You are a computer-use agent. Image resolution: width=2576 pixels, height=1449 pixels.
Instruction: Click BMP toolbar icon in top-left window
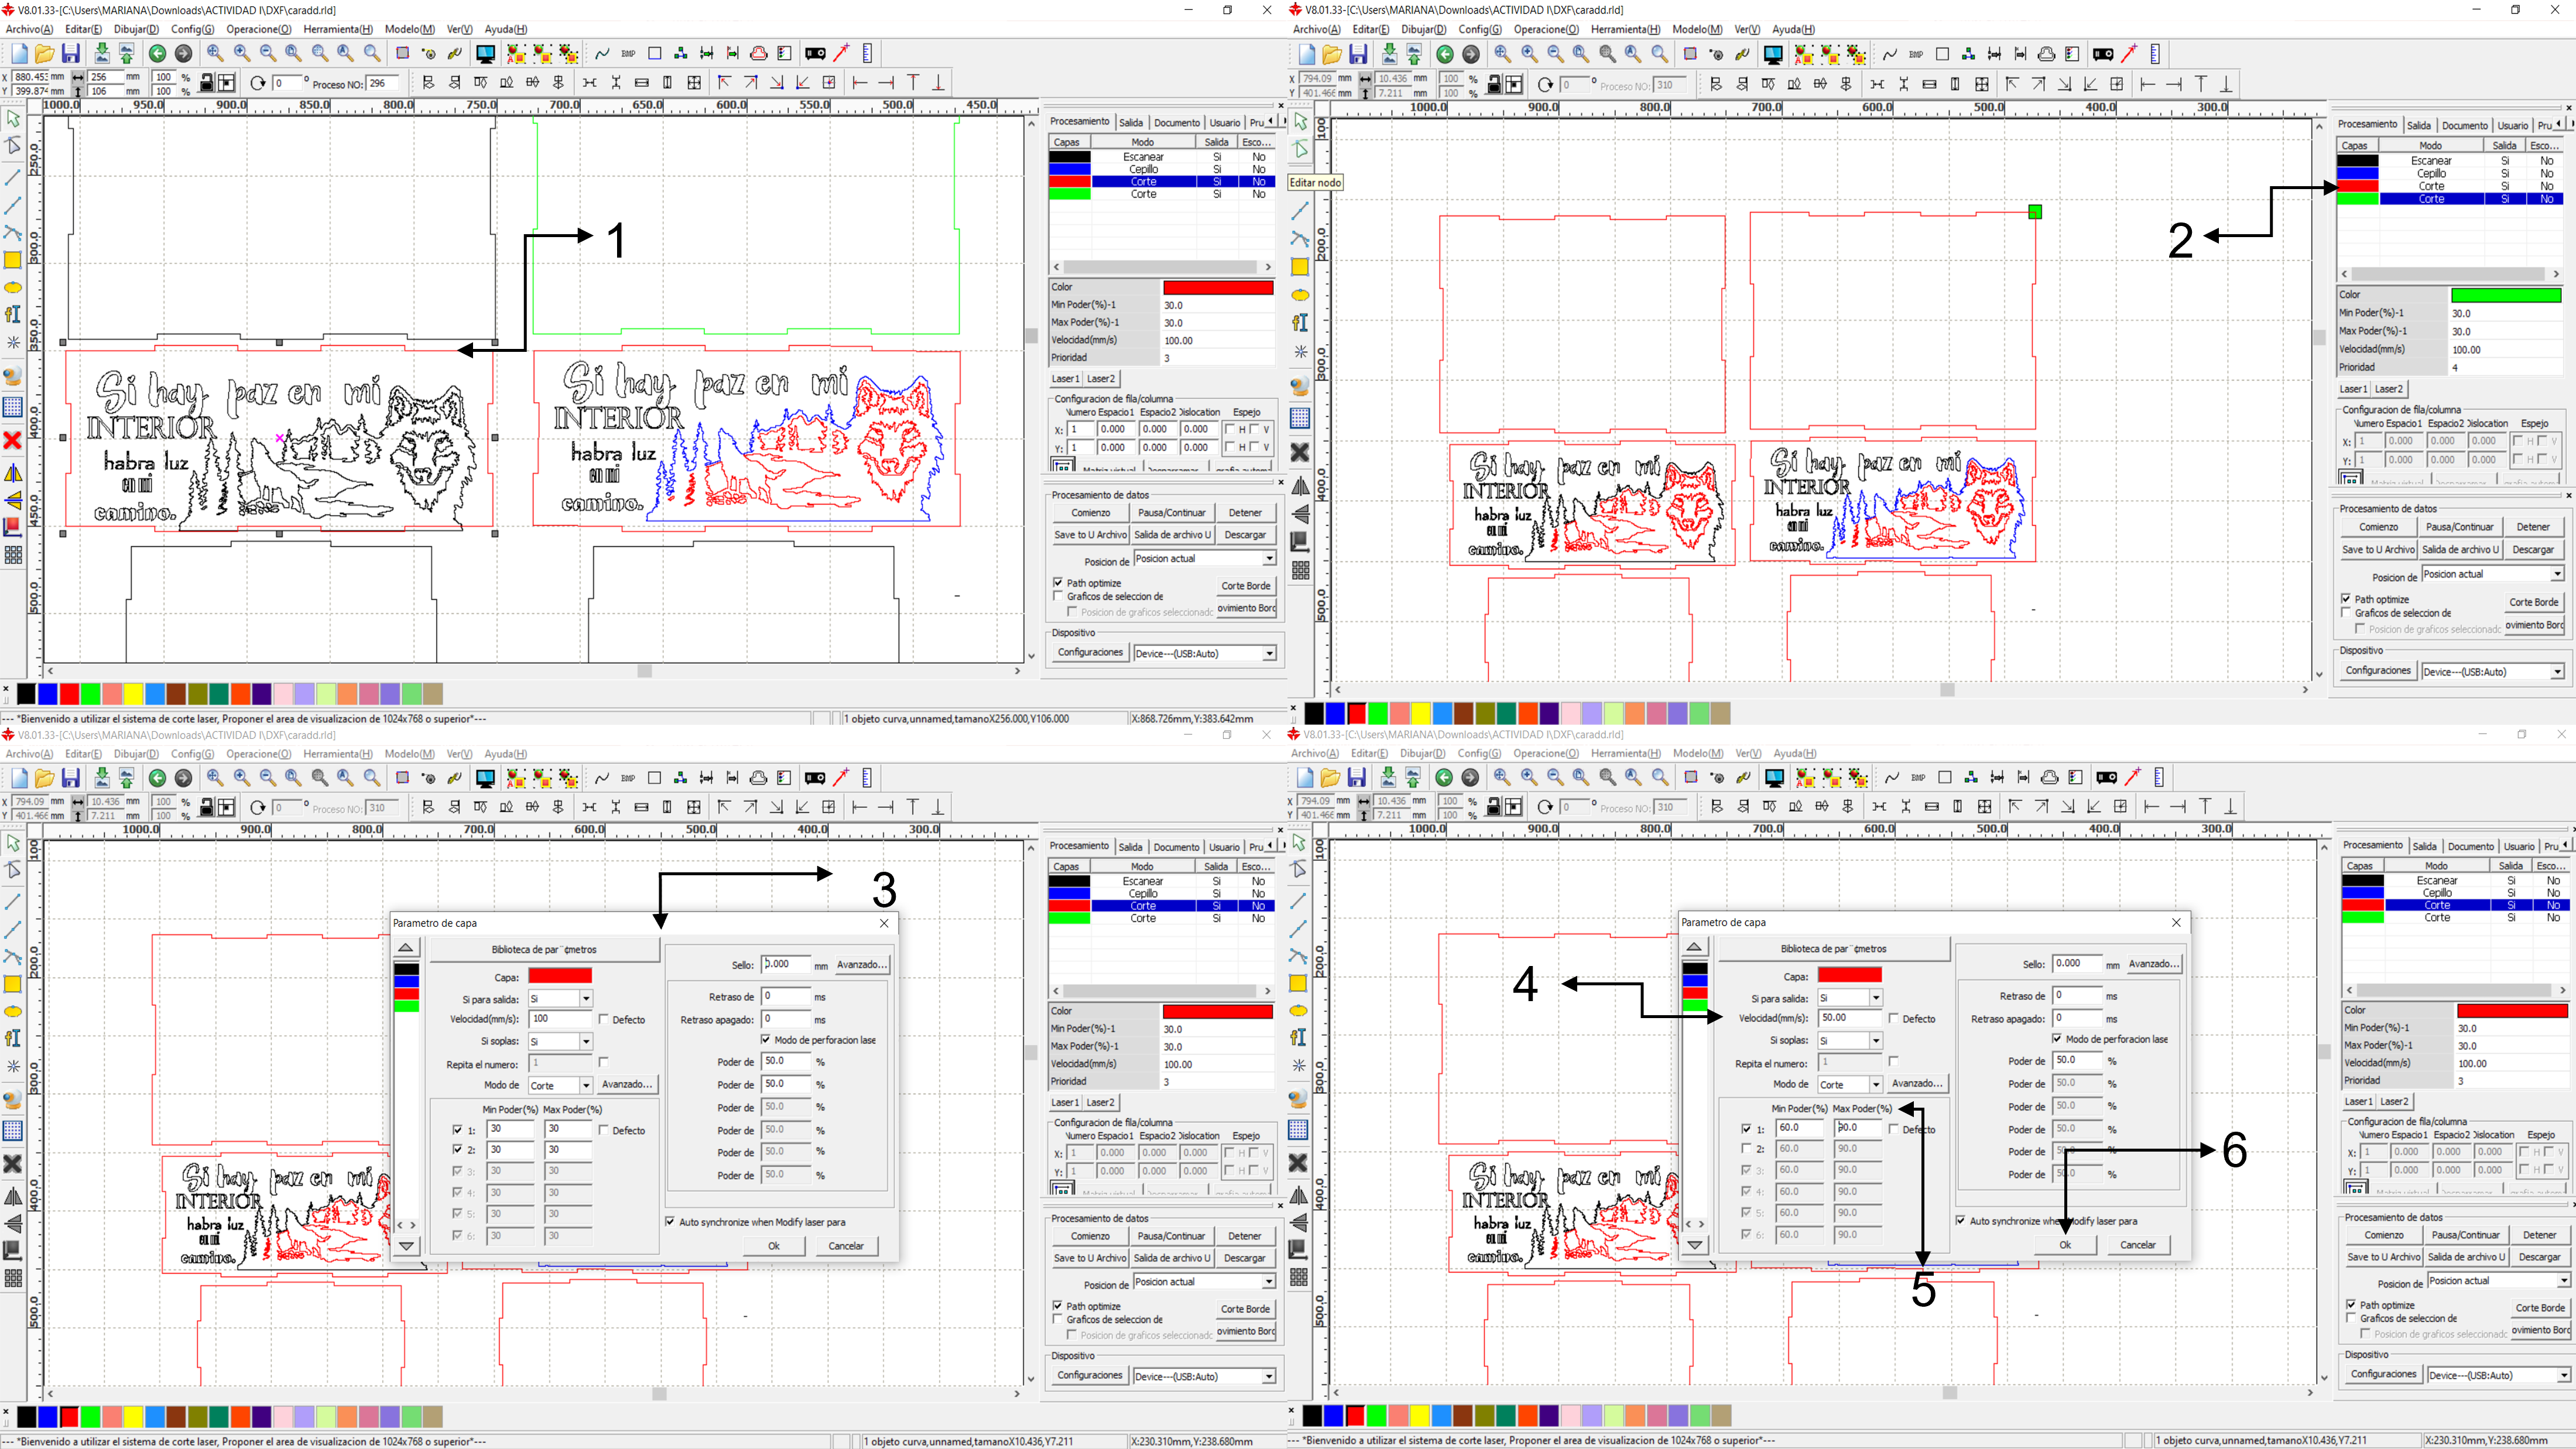628,53
